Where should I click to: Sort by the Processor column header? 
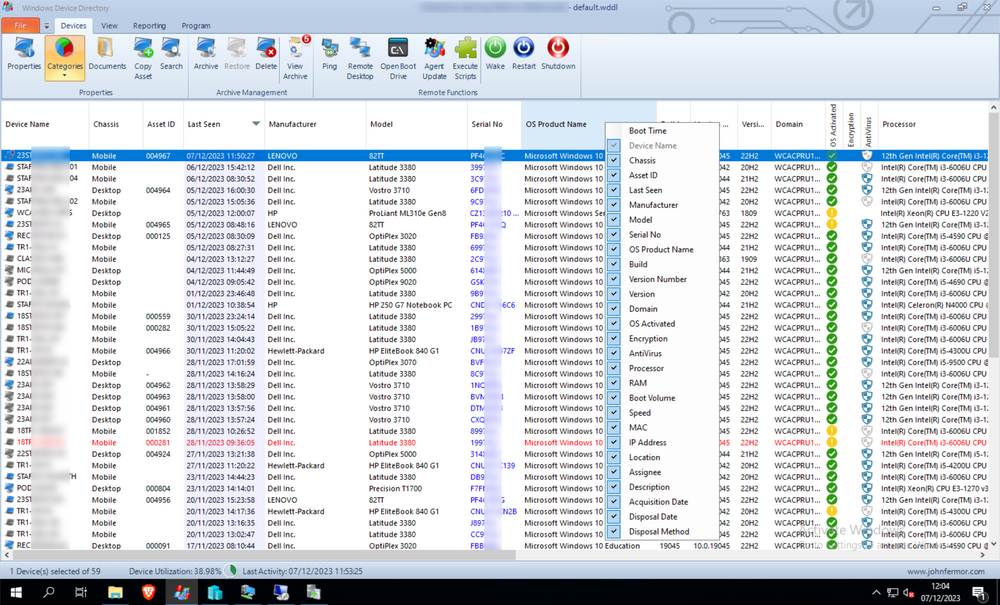click(933, 124)
